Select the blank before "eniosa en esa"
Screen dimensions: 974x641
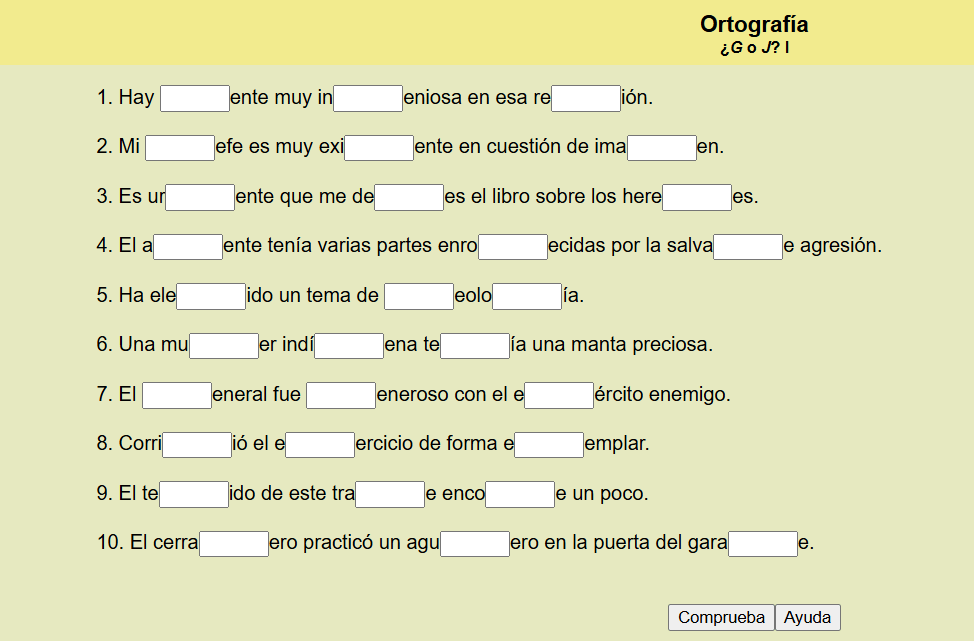368,98
